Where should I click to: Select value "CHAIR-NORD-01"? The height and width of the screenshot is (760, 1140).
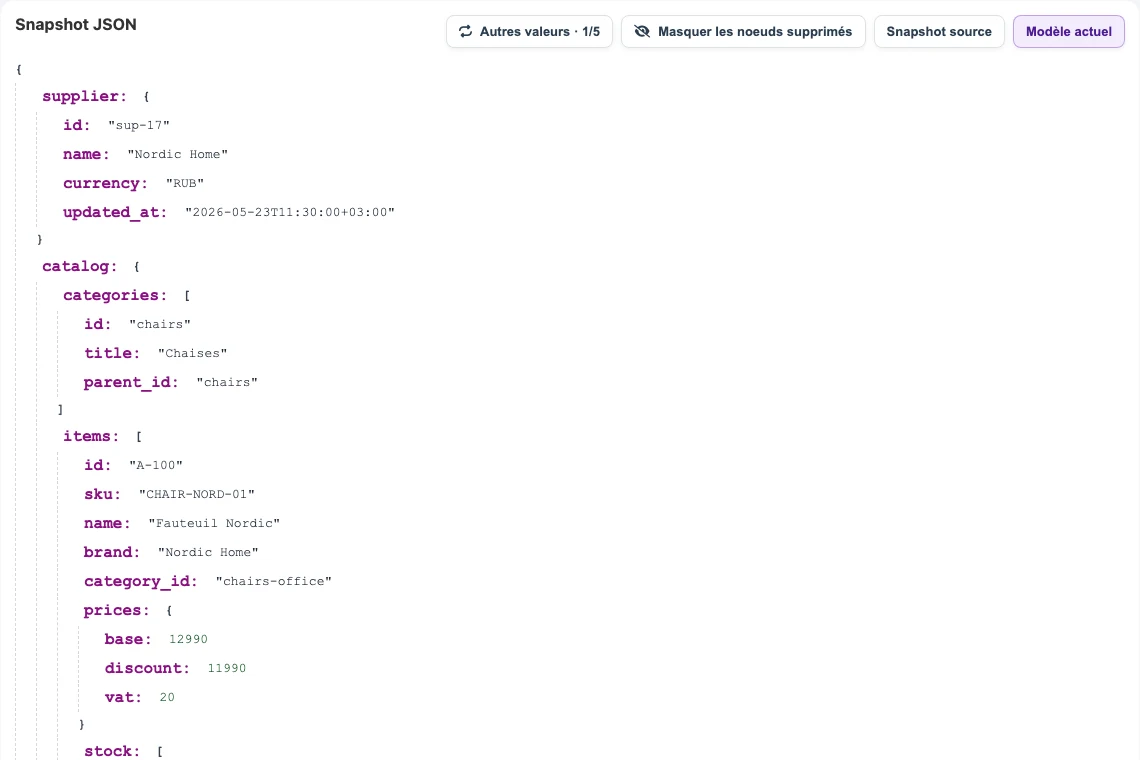coord(196,495)
